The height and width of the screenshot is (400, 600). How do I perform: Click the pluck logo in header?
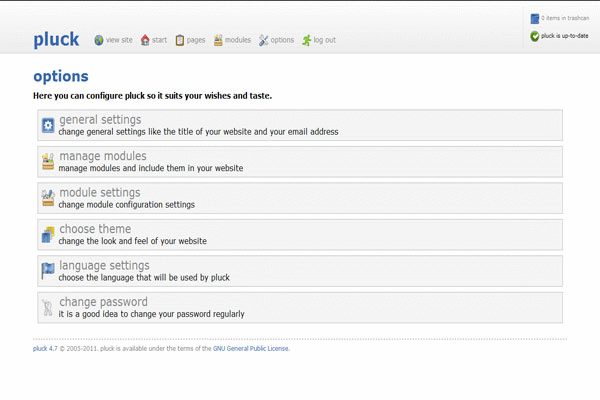[57, 39]
